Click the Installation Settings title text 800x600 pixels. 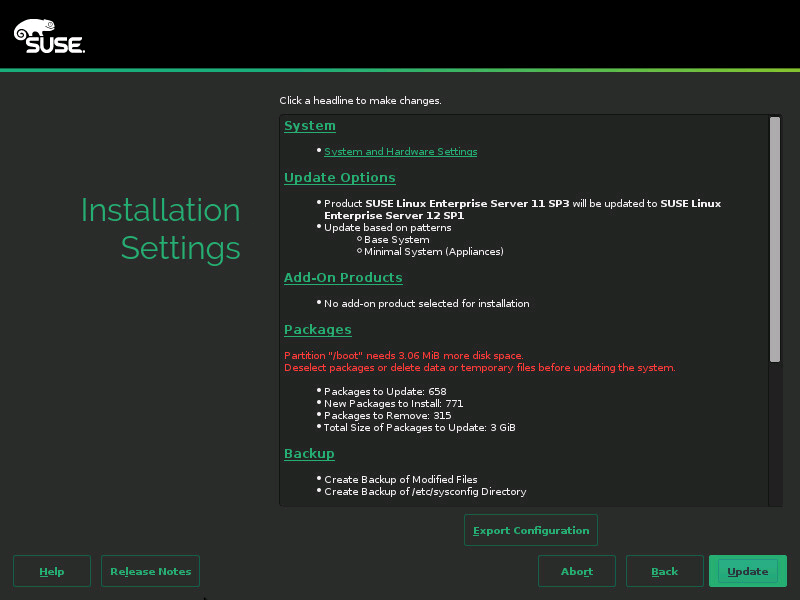[x=160, y=229]
